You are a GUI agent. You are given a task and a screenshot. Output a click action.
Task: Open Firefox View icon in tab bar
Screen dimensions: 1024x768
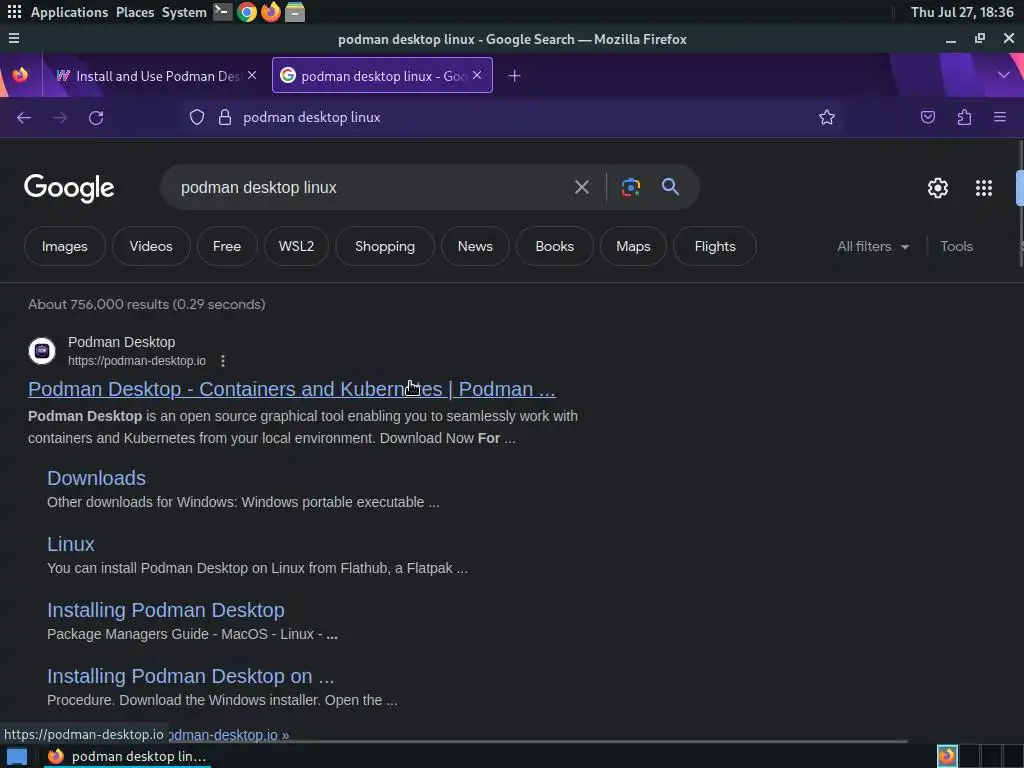tap(20, 75)
